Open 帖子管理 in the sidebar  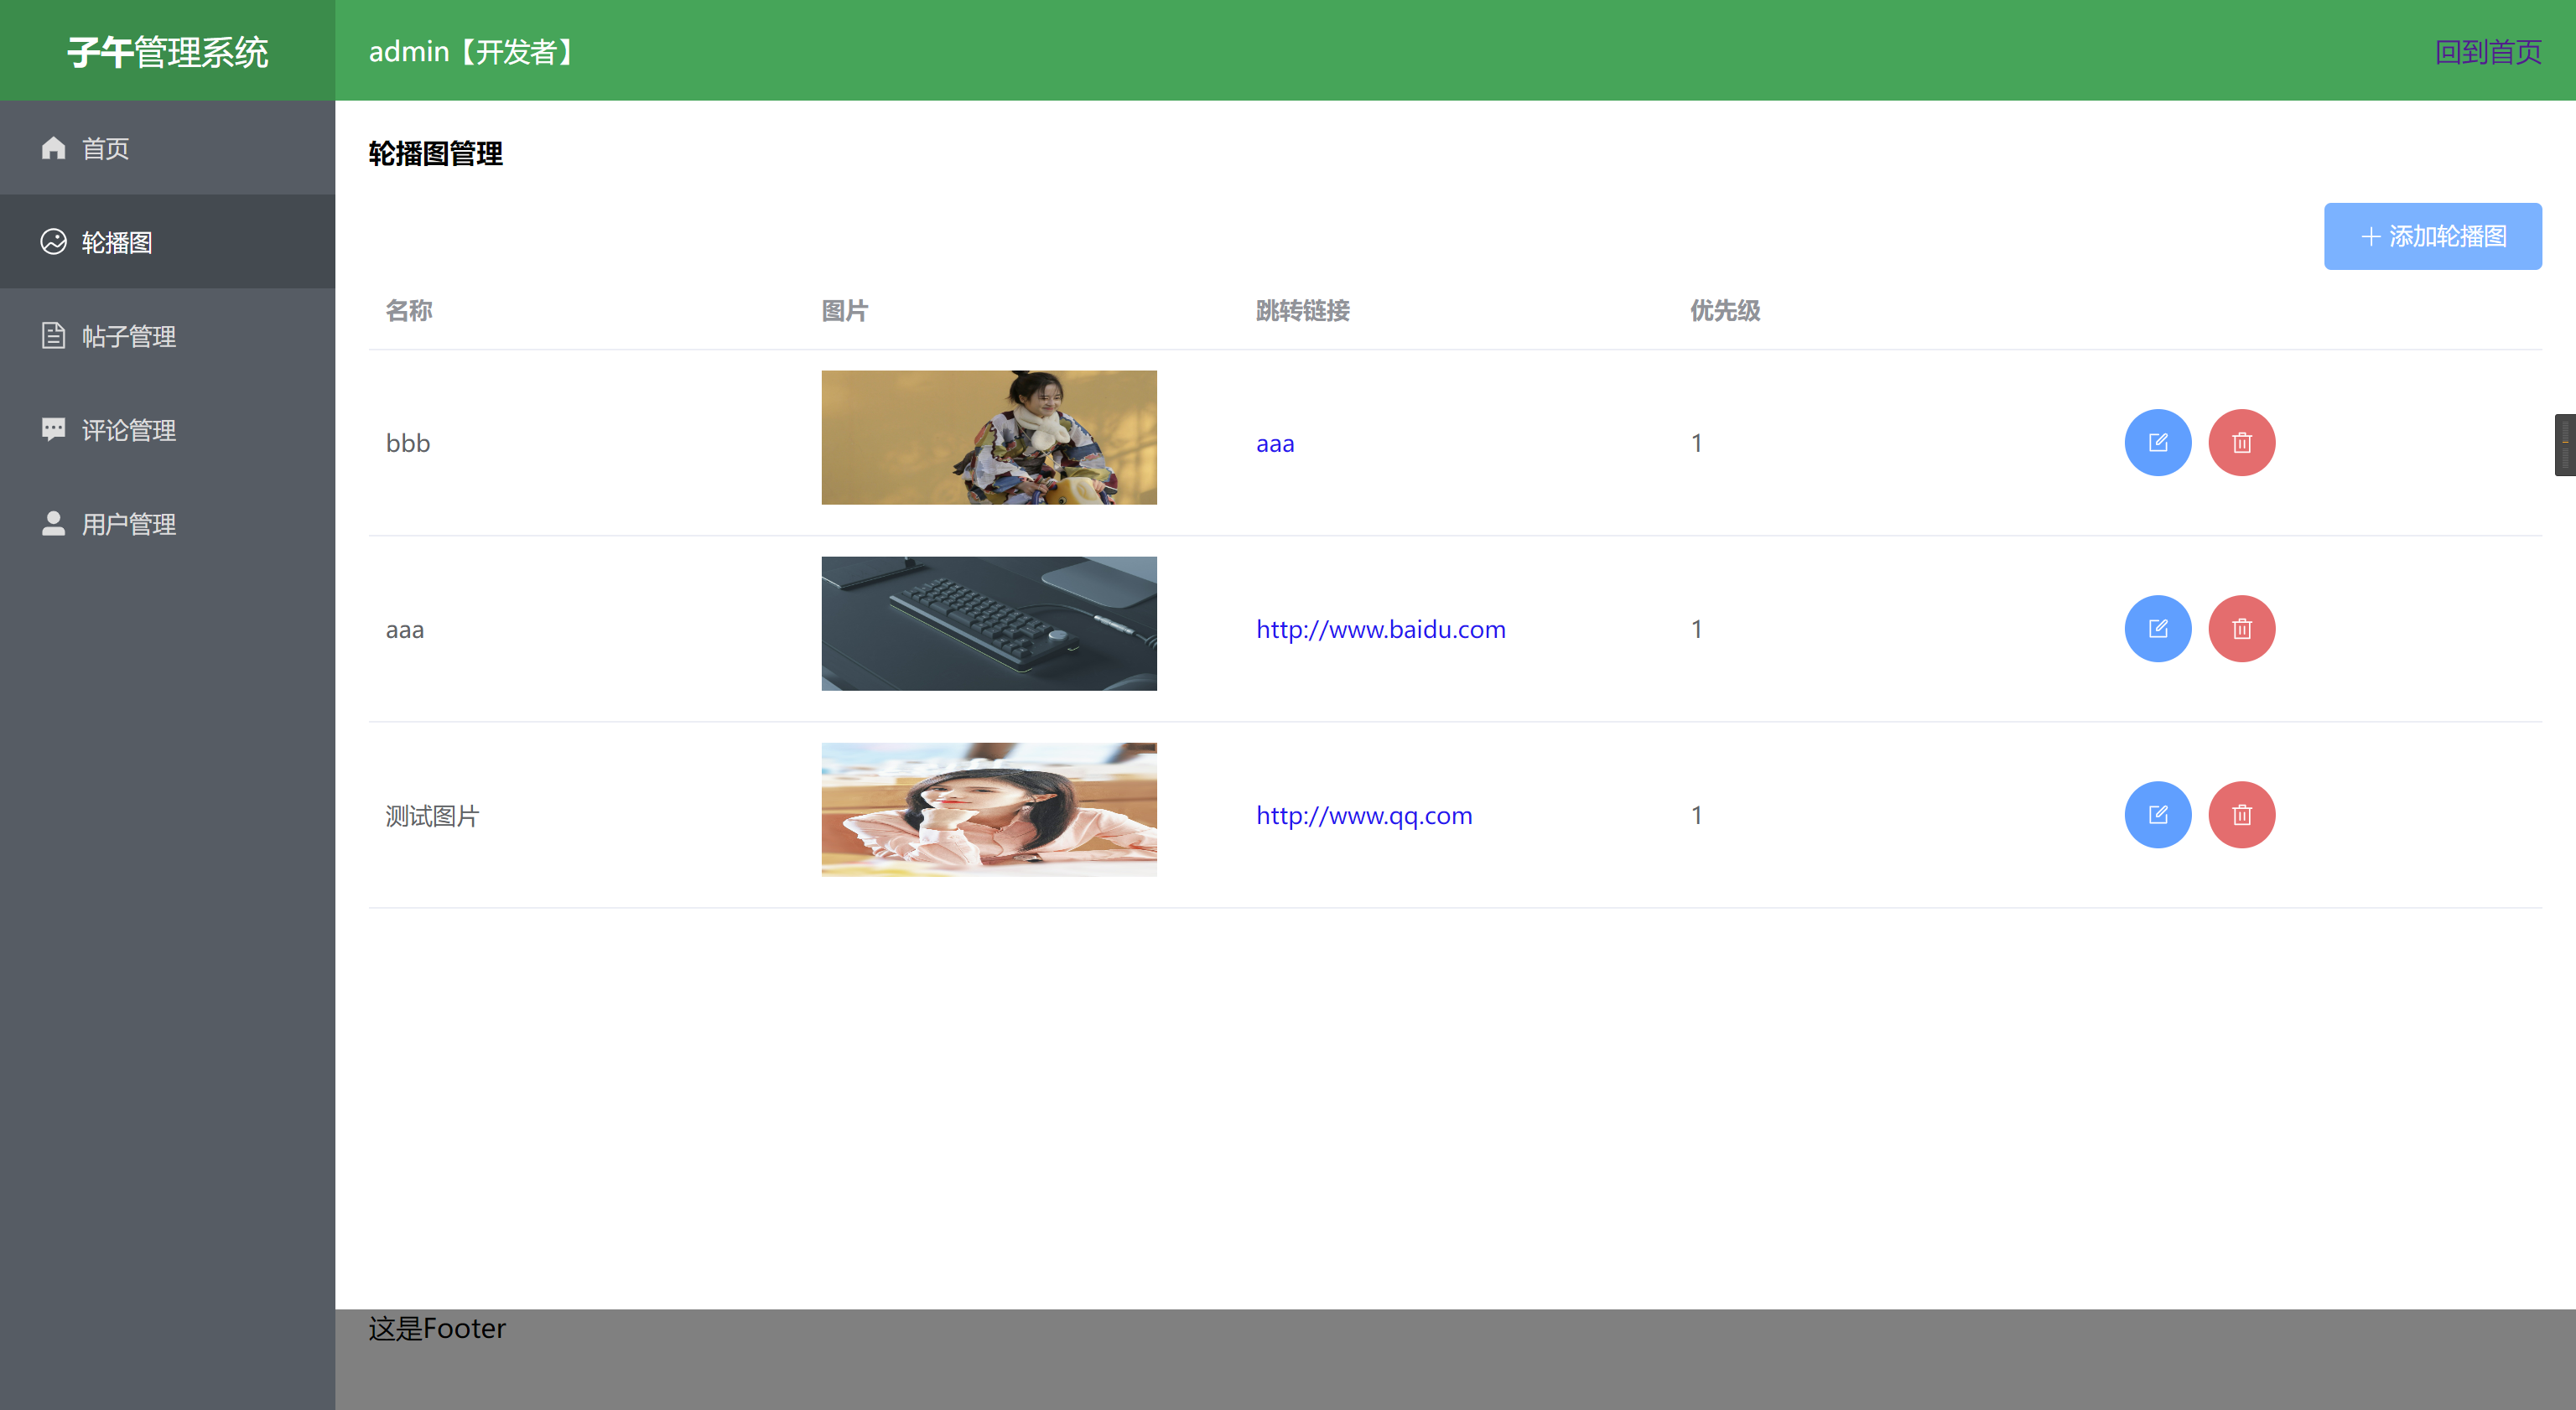128,337
